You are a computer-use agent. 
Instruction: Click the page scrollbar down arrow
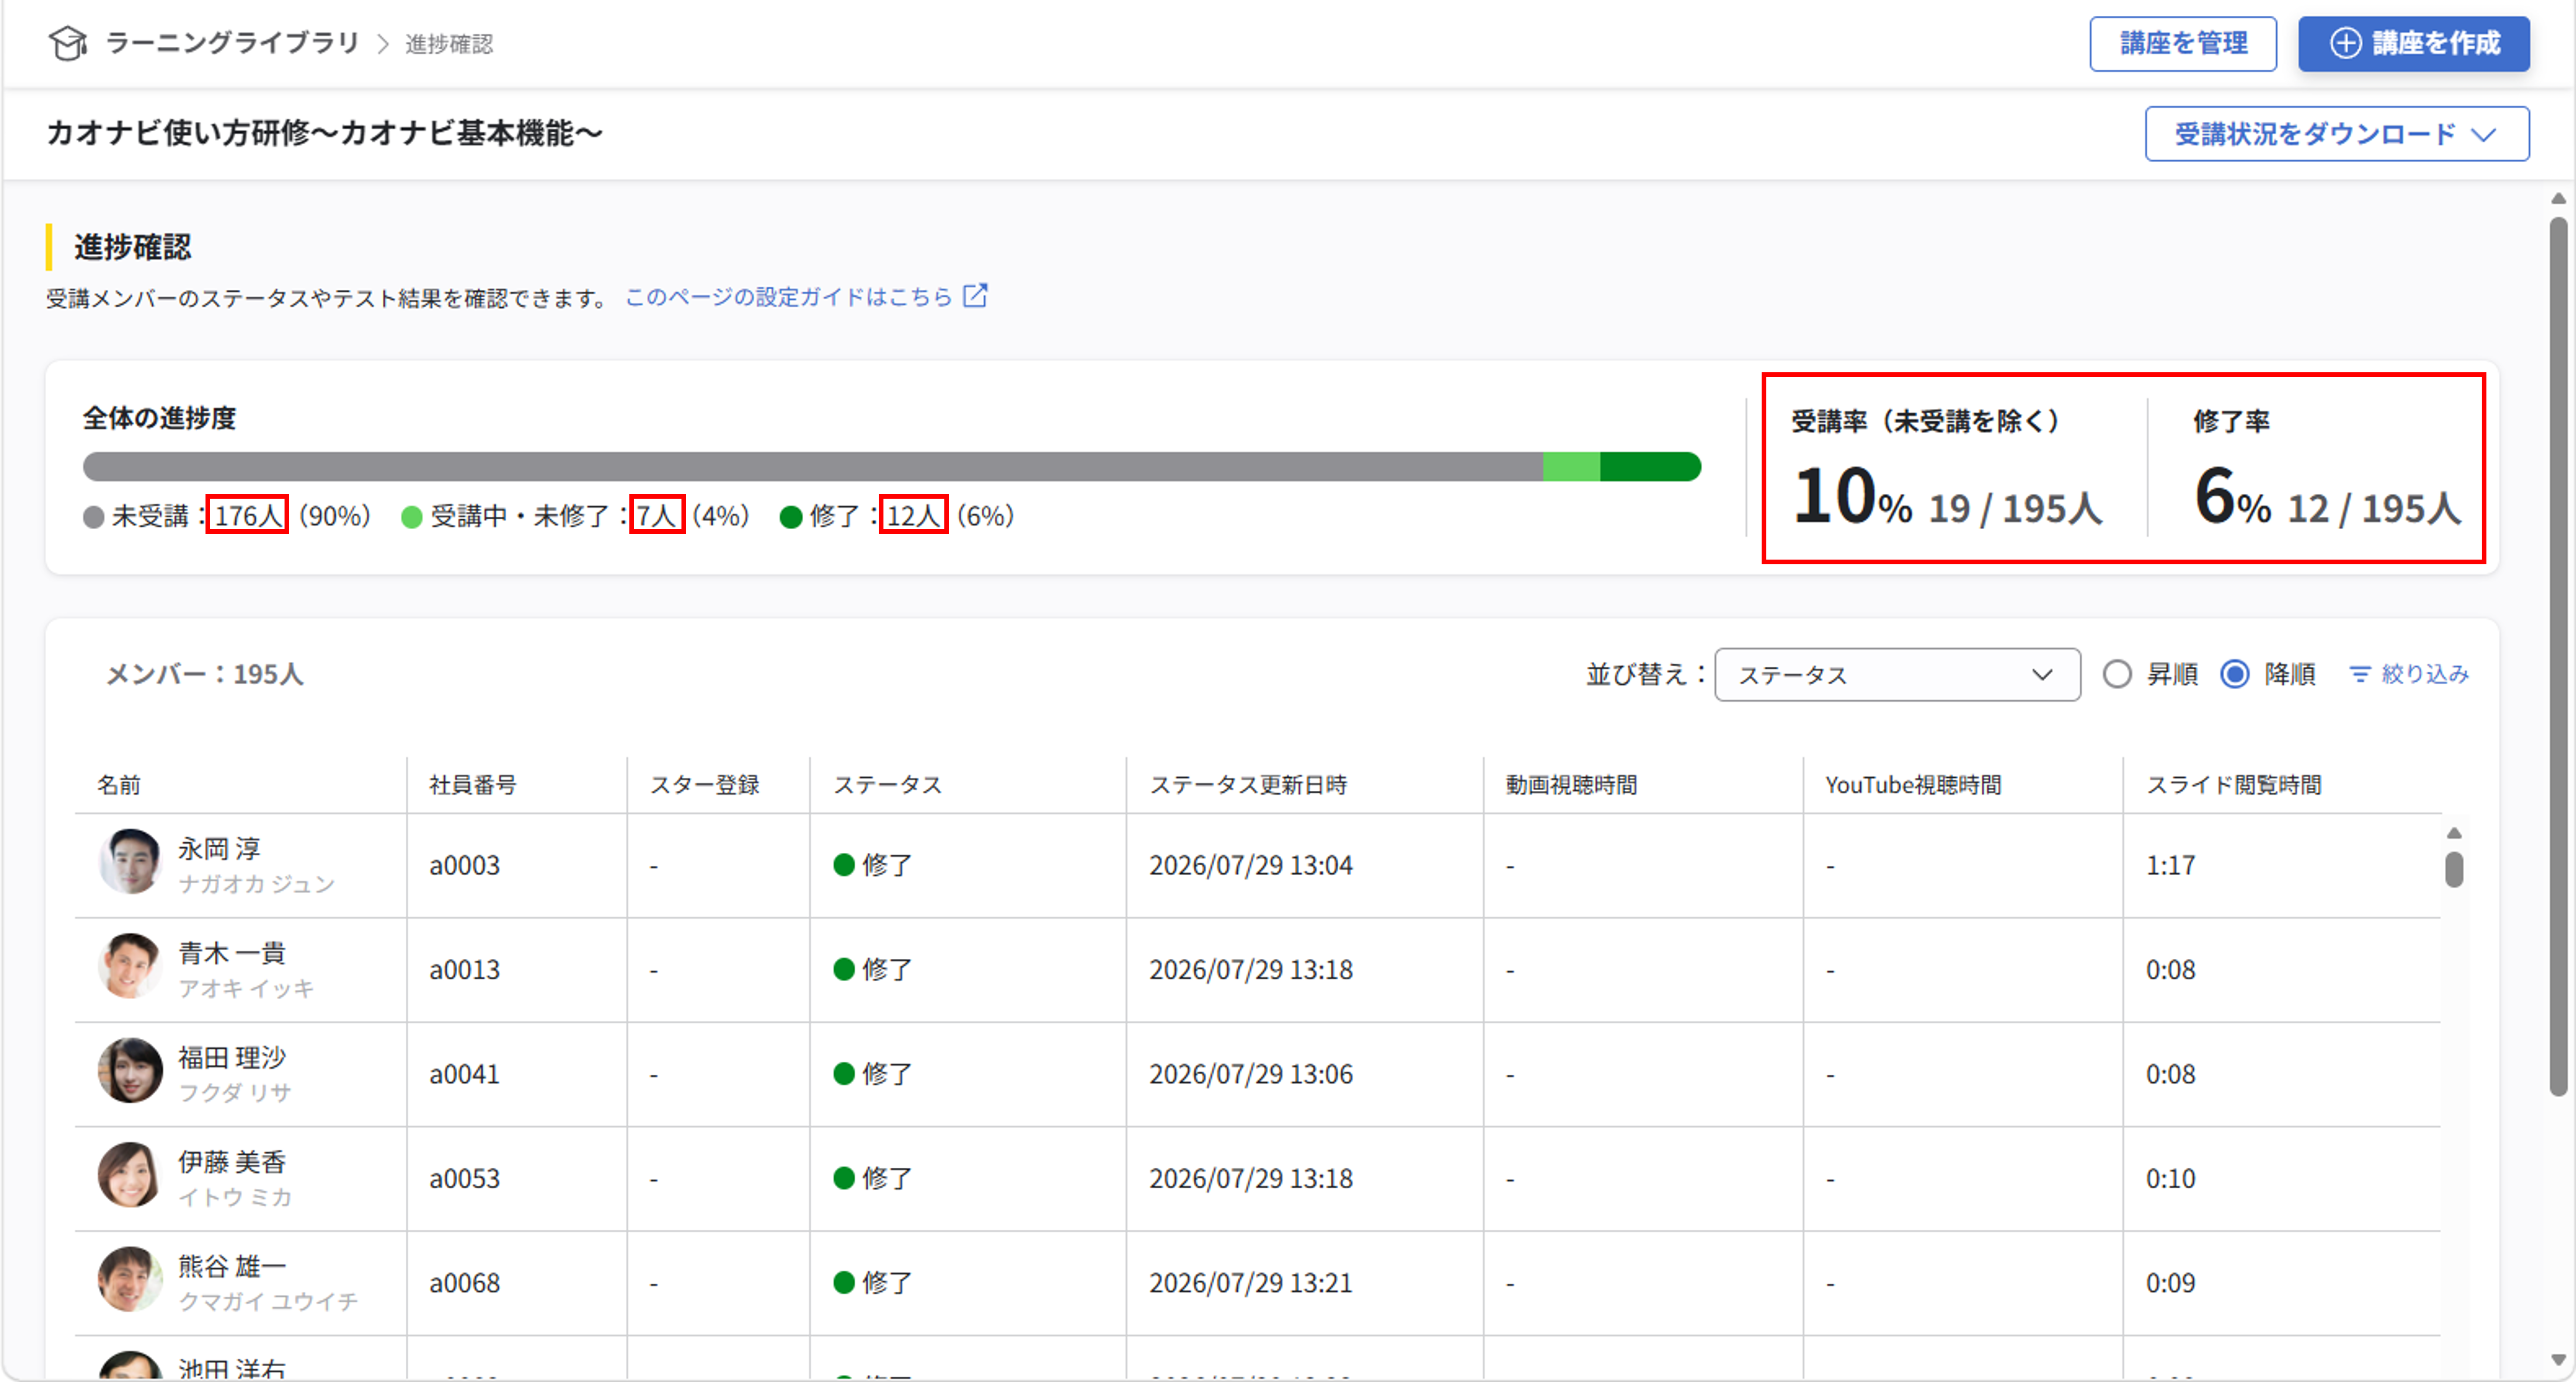click(2558, 1360)
